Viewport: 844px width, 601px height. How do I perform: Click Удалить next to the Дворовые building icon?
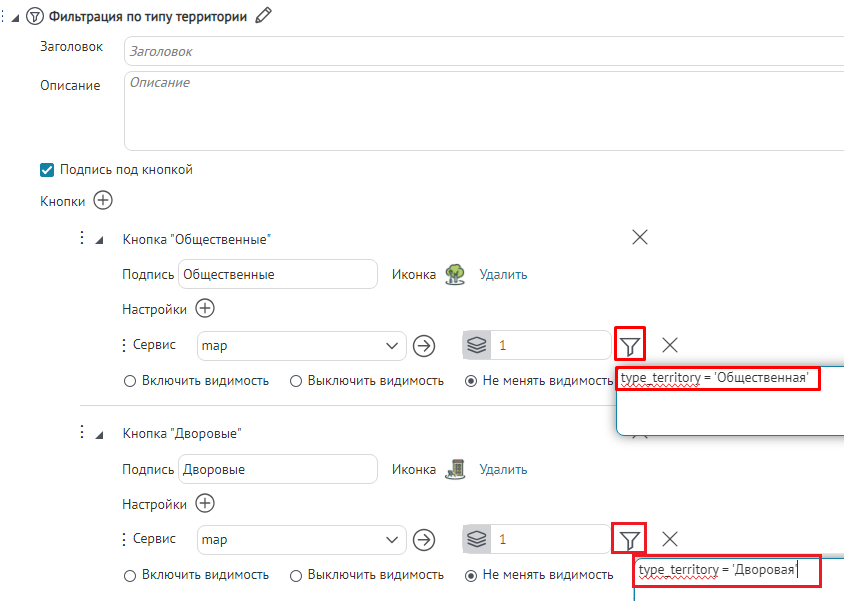503,469
